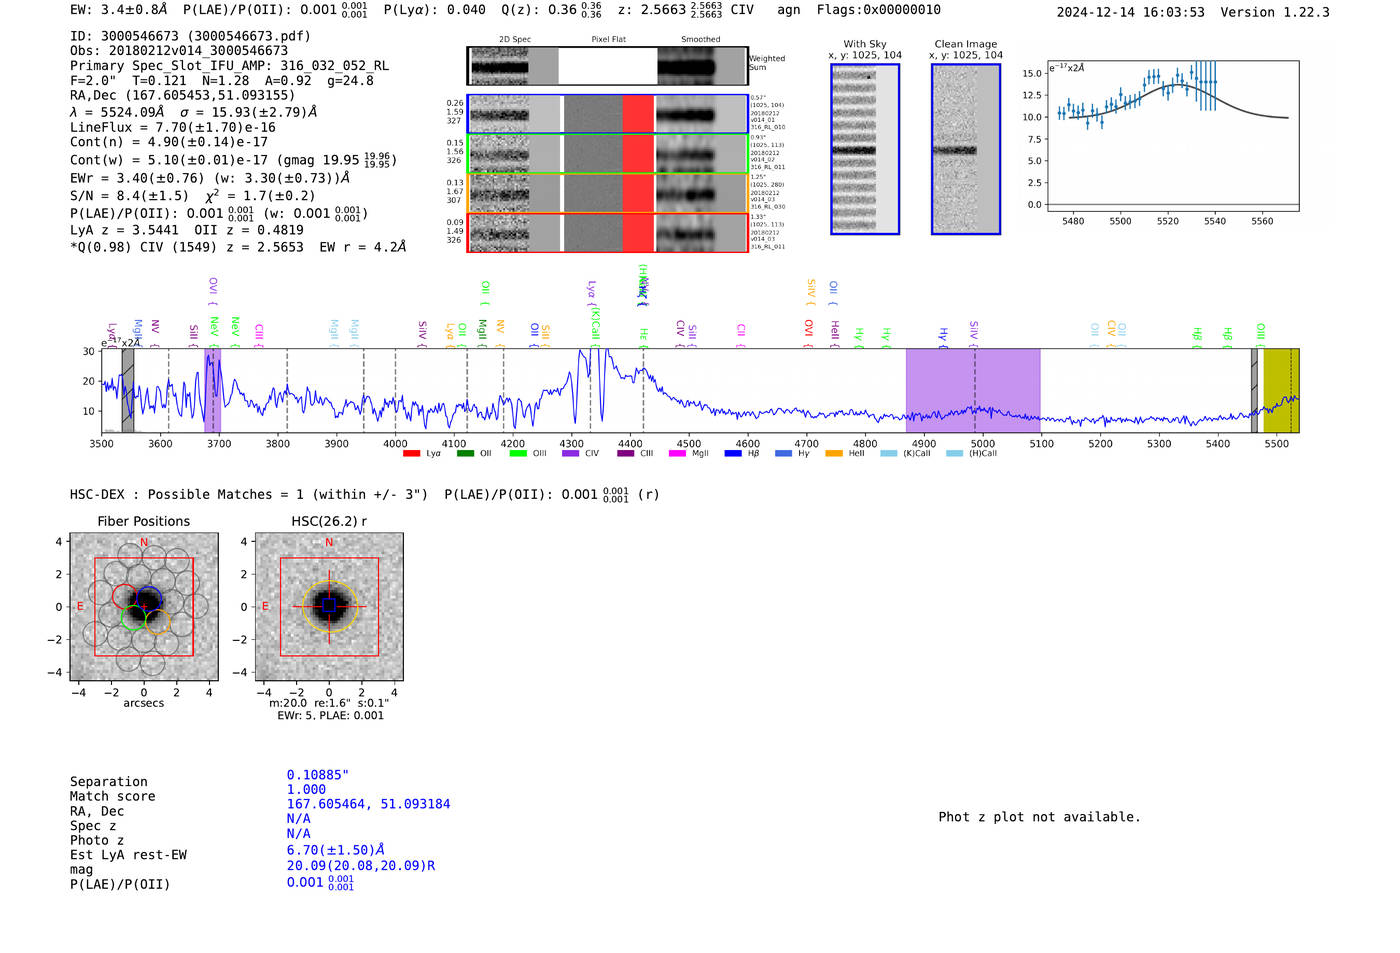Click the Primary Spec_Slot_IFU_AMP line

(230, 66)
